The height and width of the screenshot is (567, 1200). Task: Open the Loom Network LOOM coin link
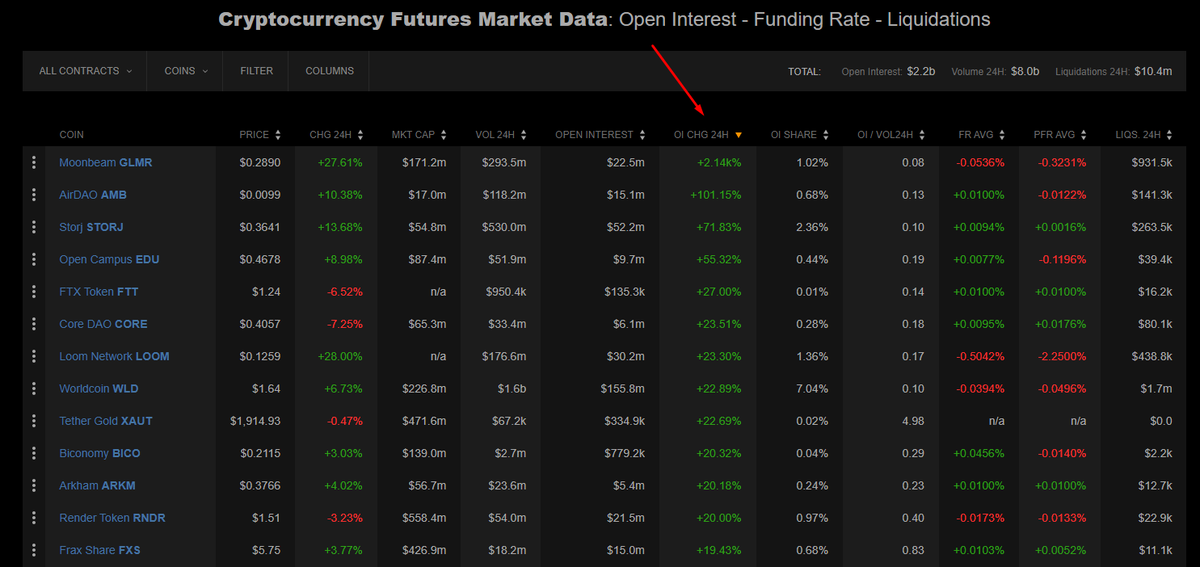click(114, 356)
